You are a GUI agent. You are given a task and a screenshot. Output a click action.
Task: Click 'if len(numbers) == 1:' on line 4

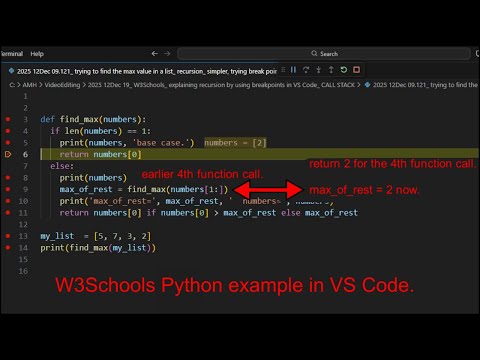[100, 131]
